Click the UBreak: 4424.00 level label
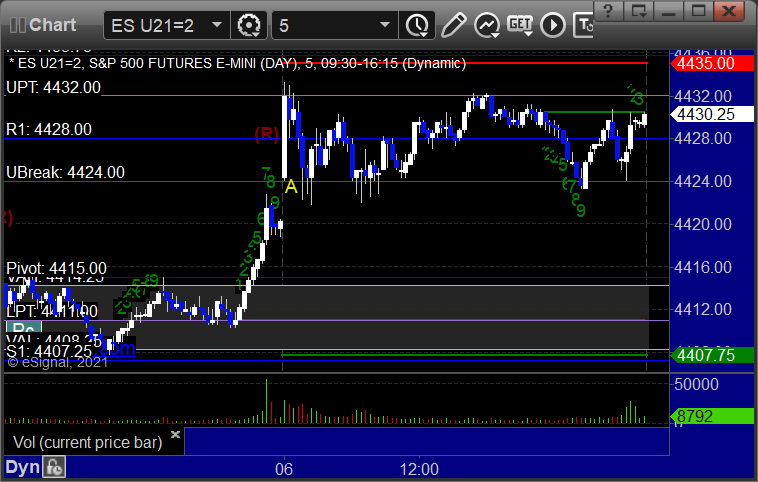This screenshot has width=758, height=482. click(x=65, y=173)
